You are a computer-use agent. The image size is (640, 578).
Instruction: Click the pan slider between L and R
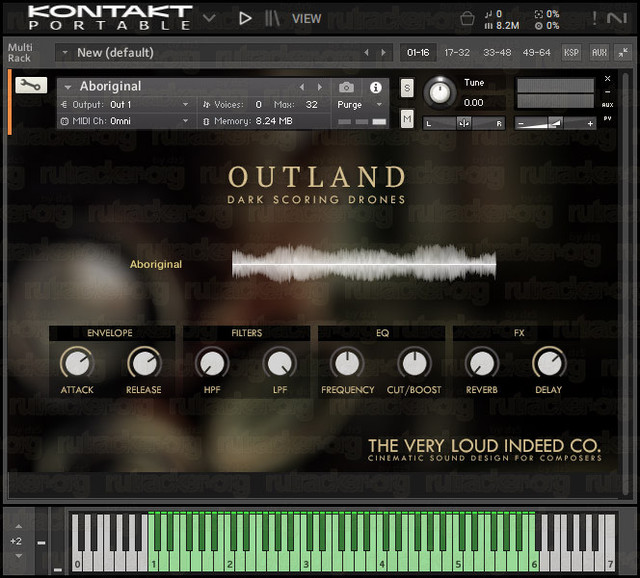464,123
